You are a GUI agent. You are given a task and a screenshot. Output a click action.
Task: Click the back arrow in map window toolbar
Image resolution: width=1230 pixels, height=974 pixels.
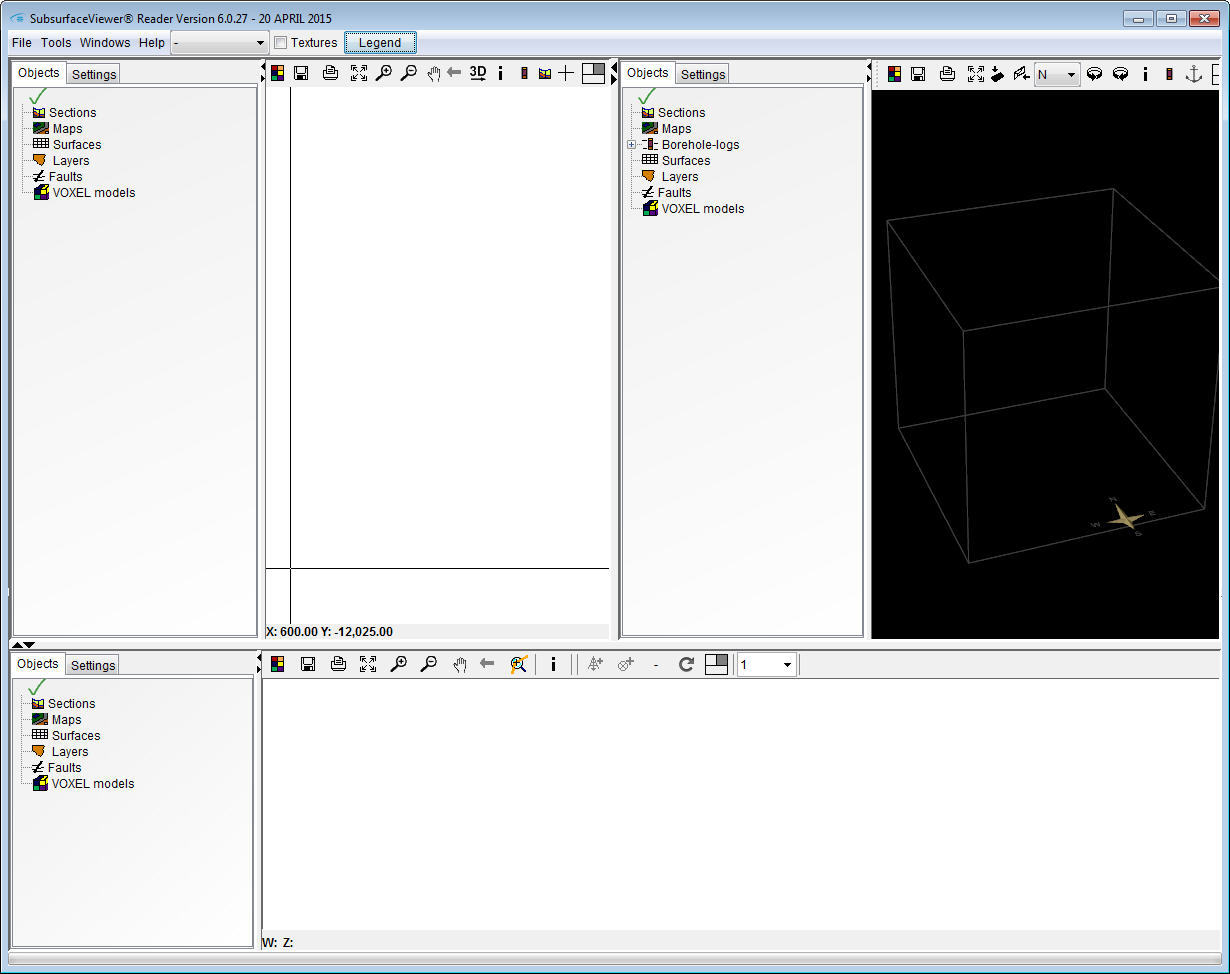(454, 73)
